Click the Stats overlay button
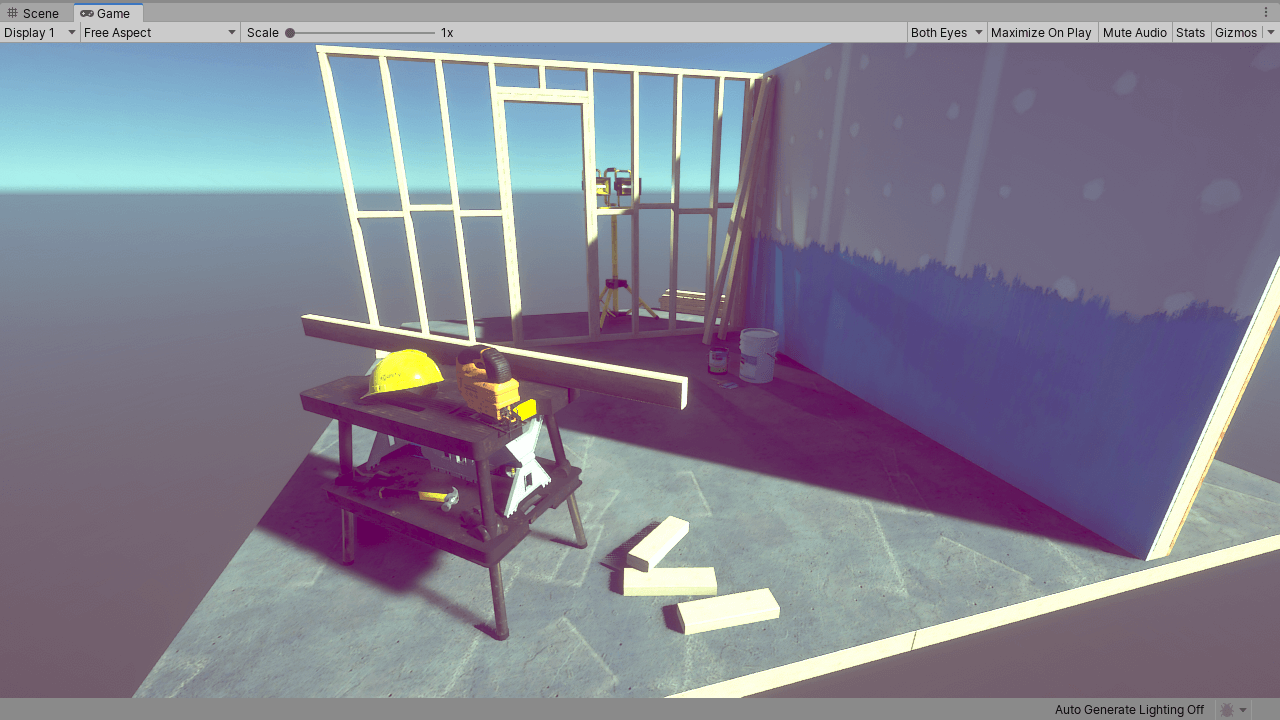The width and height of the screenshot is (1280, 720). point(1191,32)
